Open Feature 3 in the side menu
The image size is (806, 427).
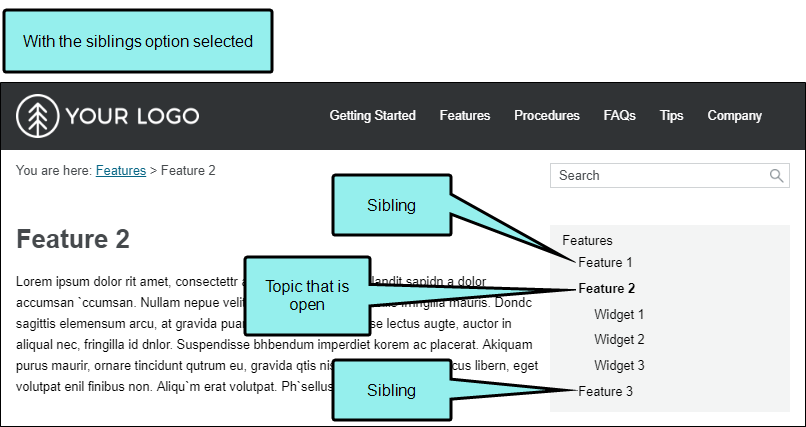[x=606, y=392]
